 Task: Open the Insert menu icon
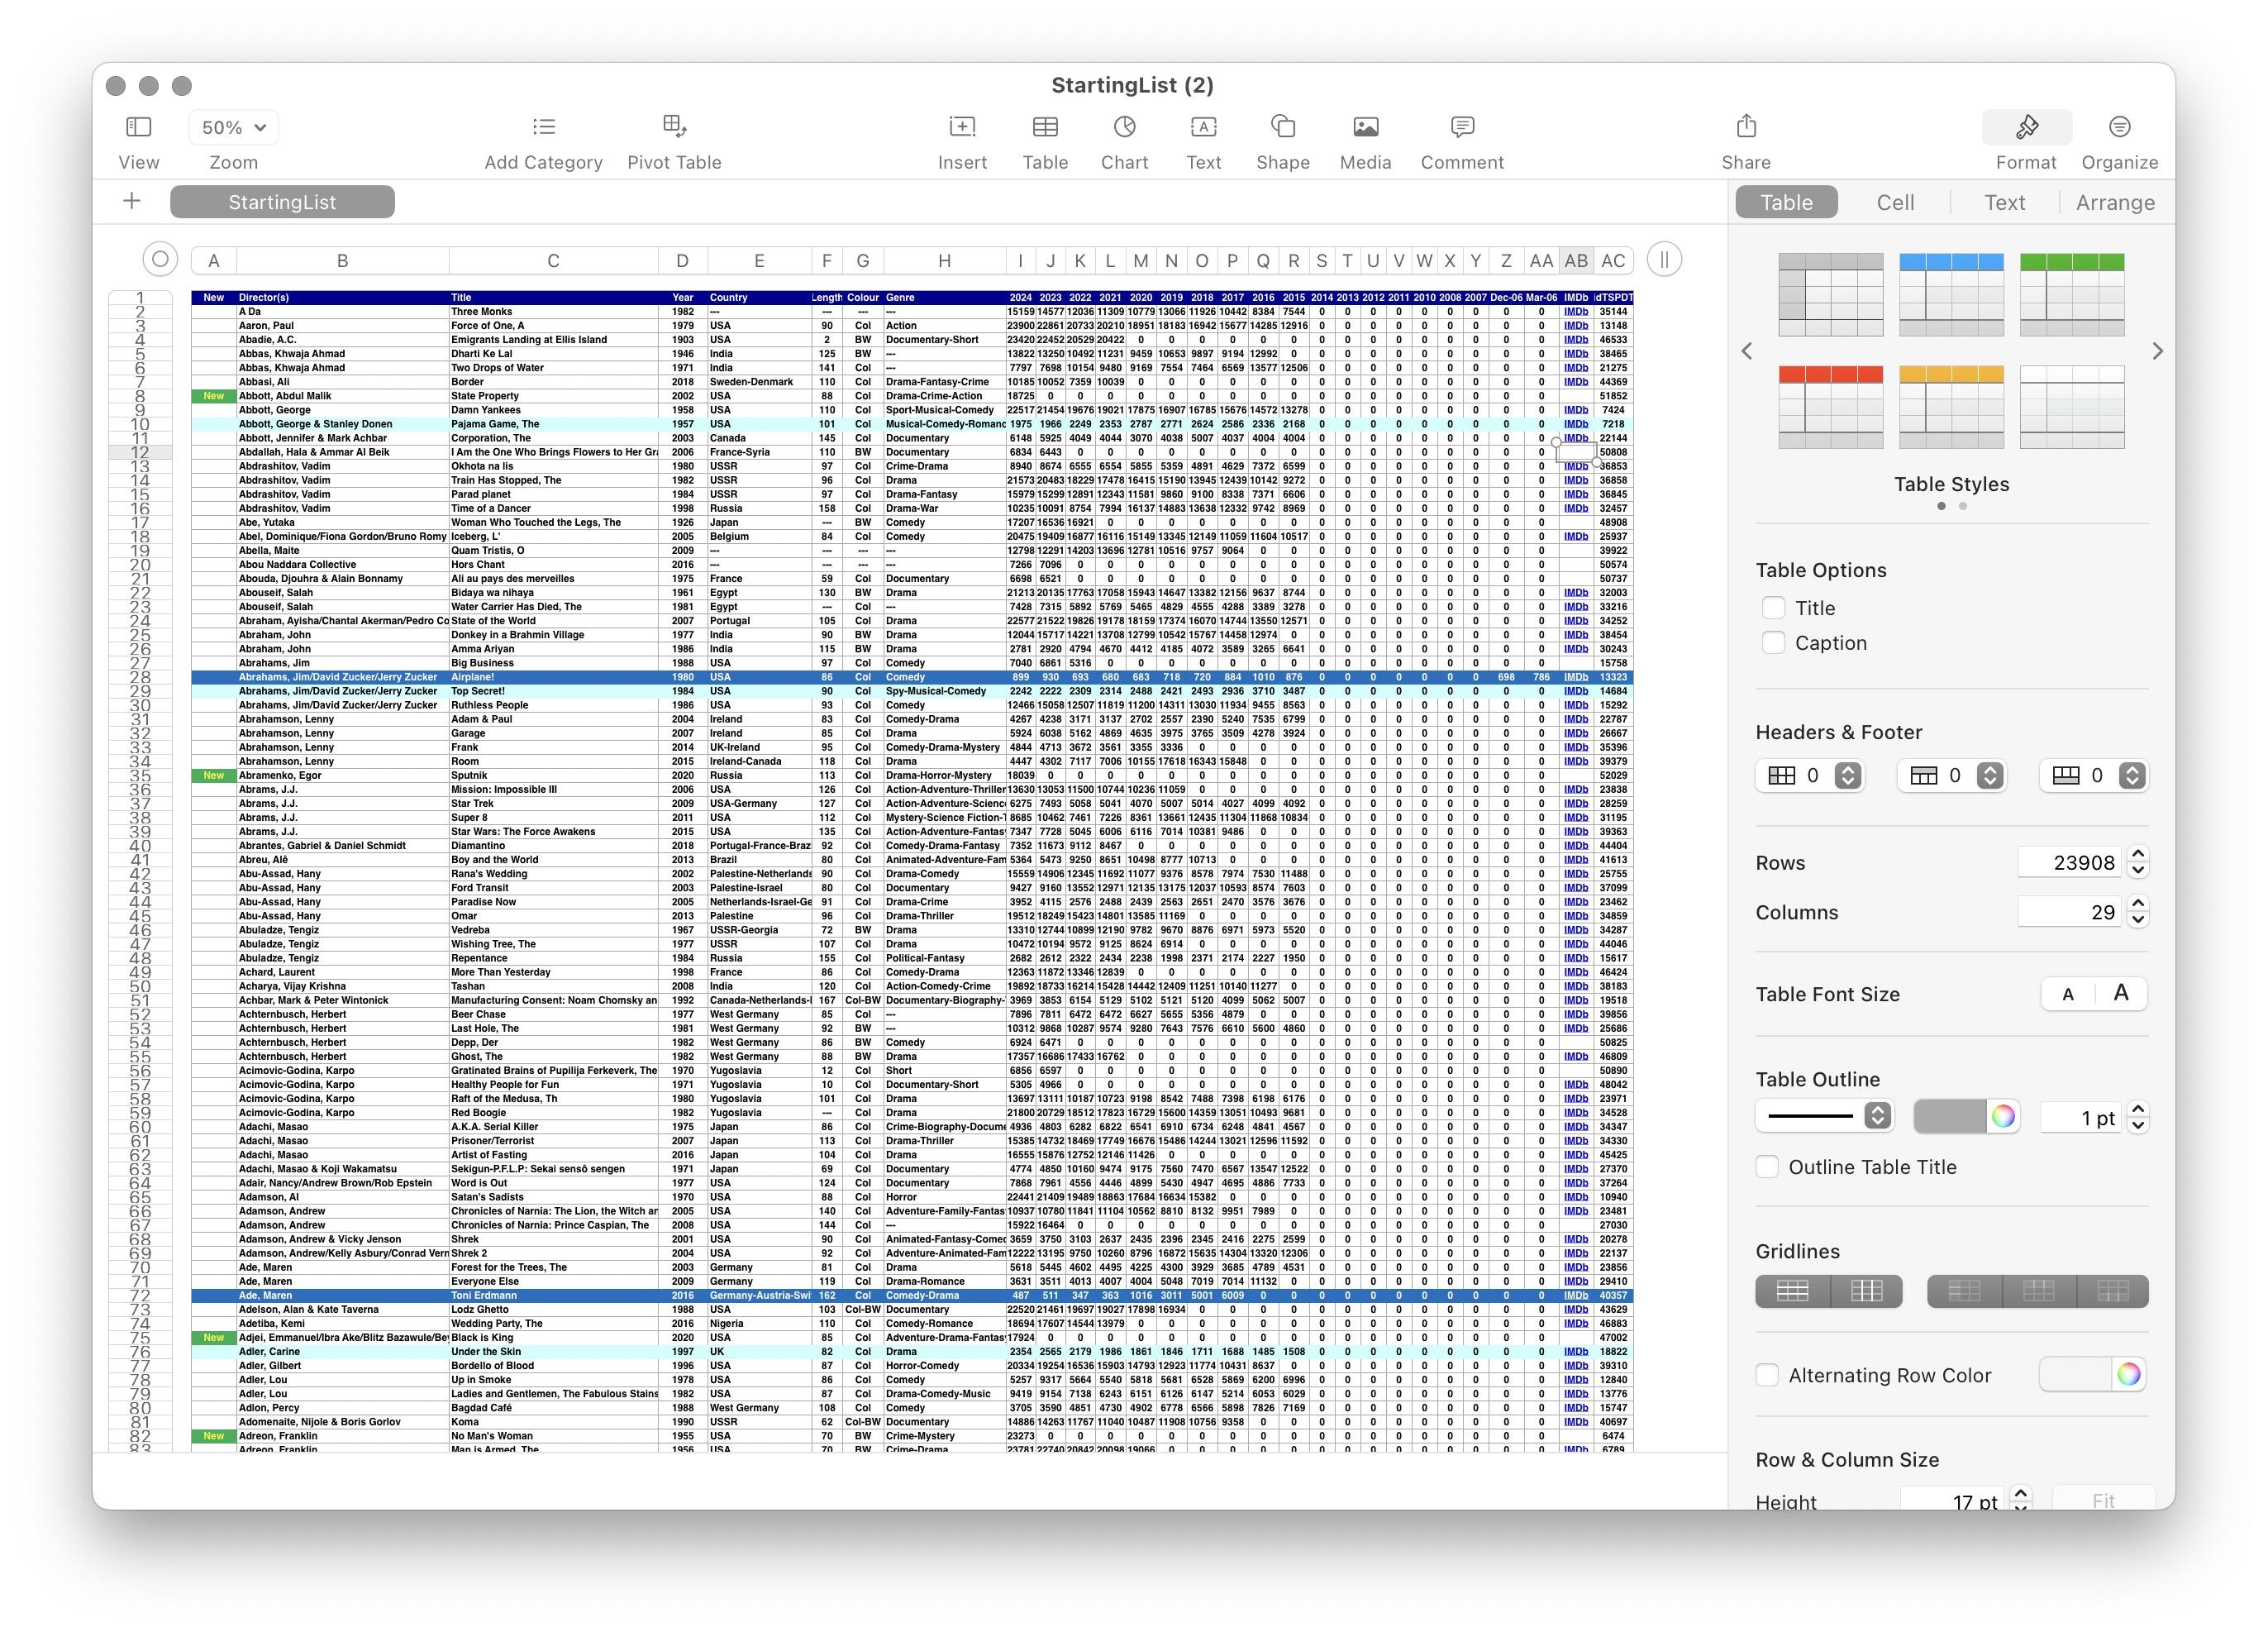[x=962, y=127]
